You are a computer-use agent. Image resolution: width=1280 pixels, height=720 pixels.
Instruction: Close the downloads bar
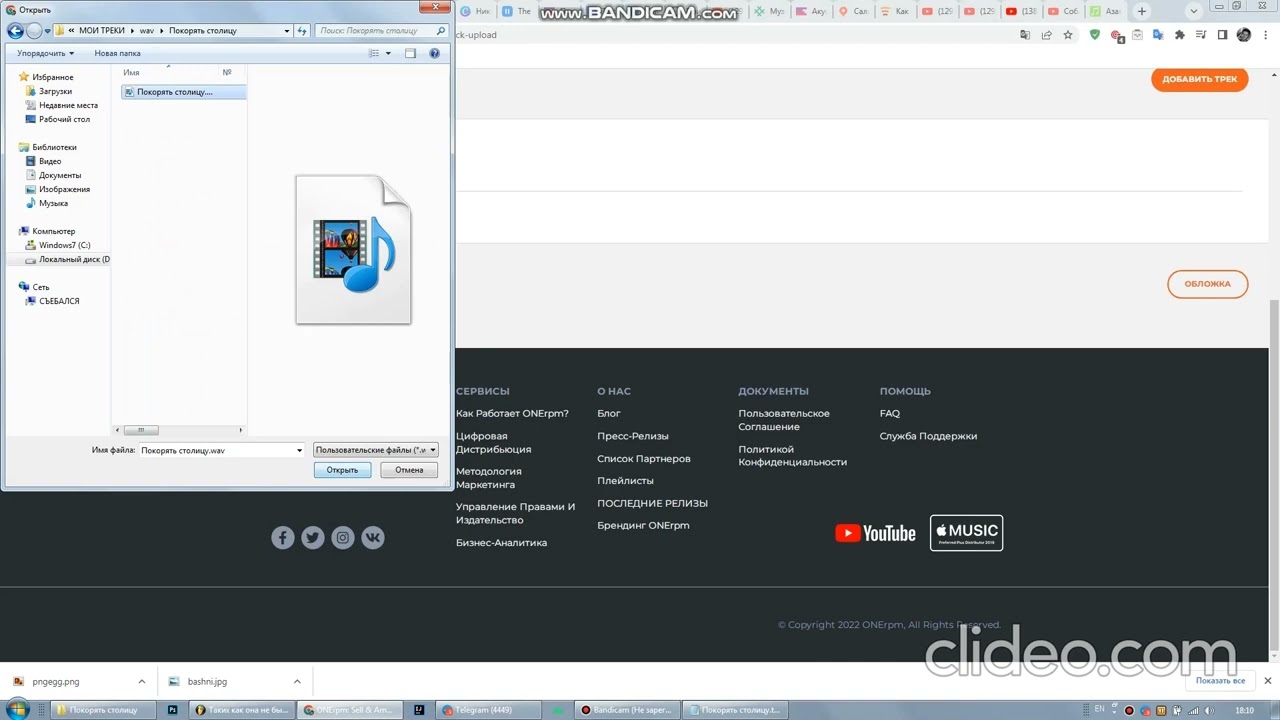[x=1267, y=681]
